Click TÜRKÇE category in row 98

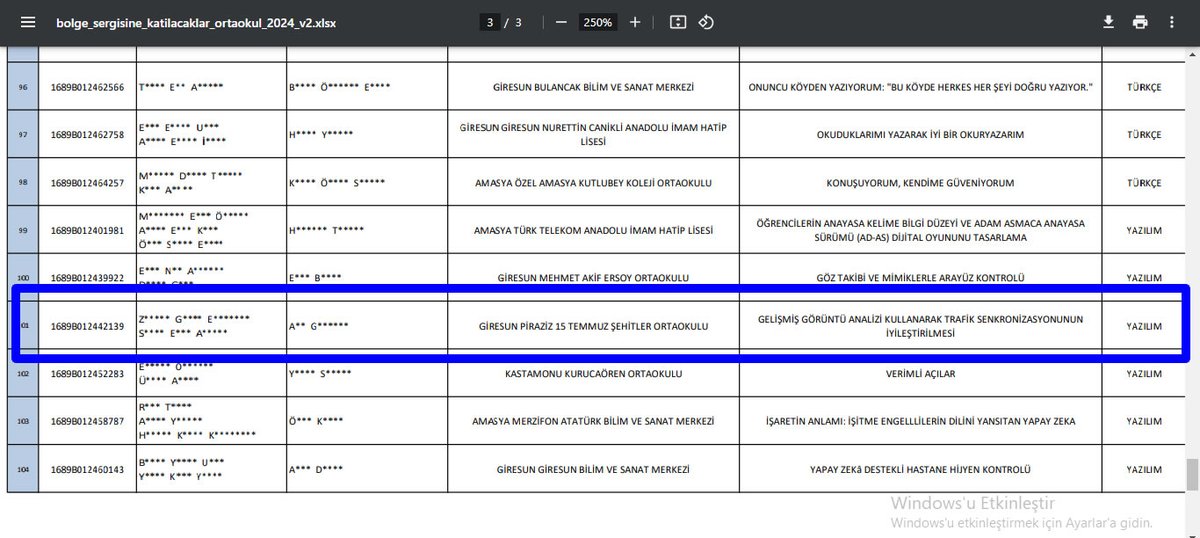[1144, 183]
